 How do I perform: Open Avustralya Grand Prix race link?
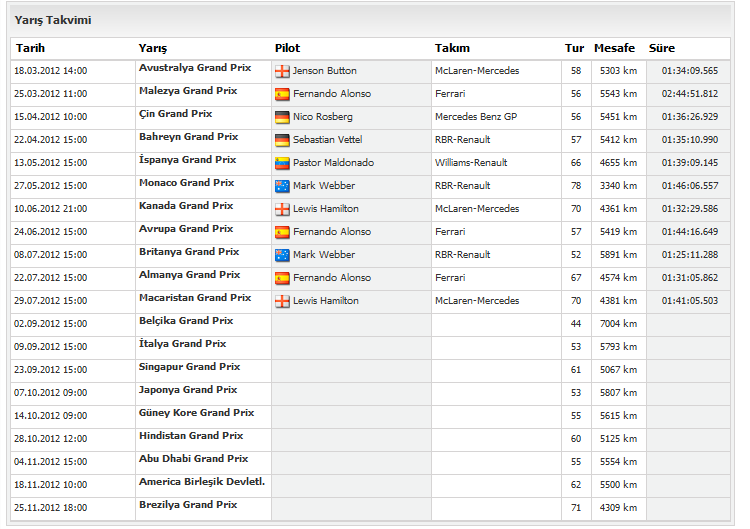pos(195,68)
